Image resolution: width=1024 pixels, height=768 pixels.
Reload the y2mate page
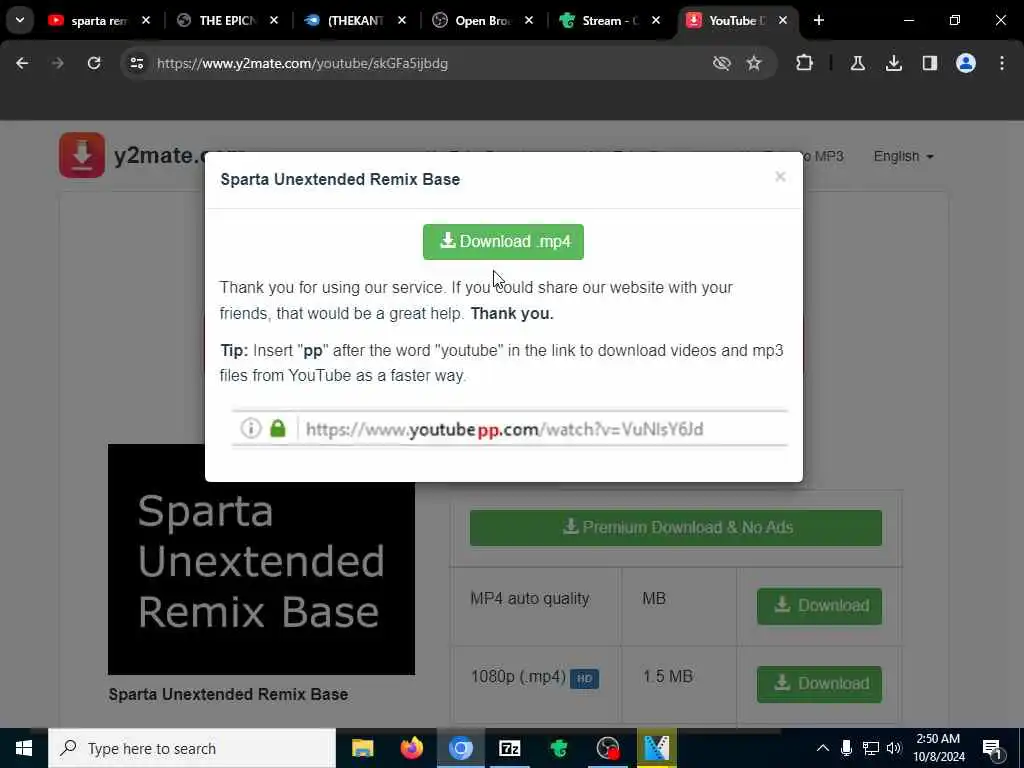[x=94, y=63]
